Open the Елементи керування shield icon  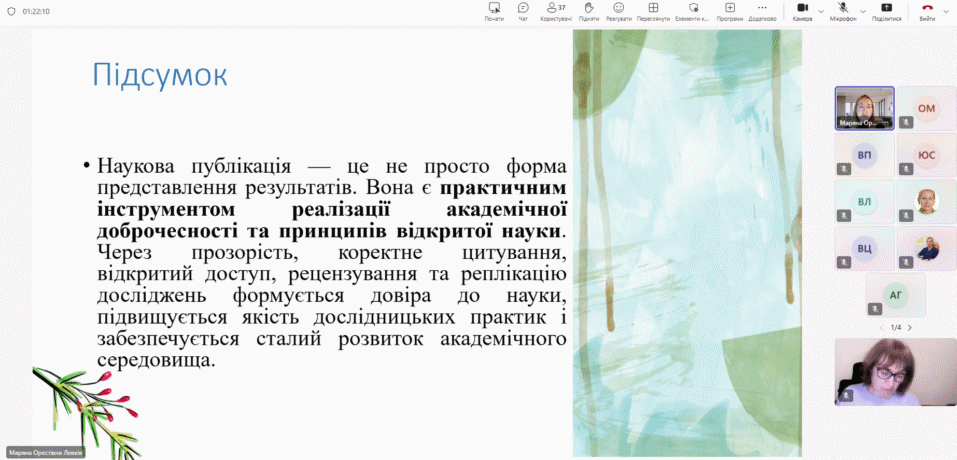691,11
